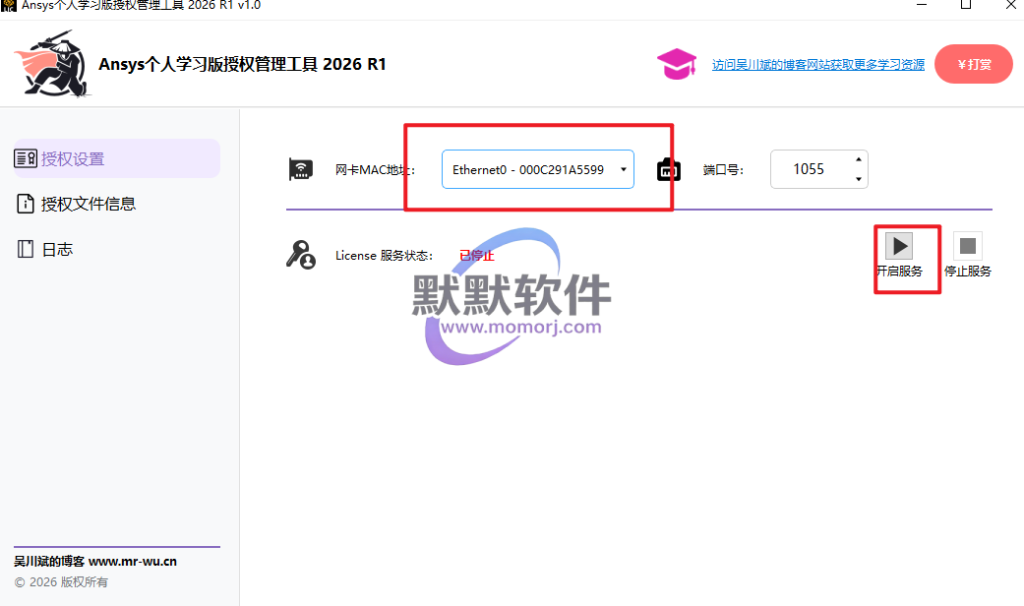Click the 已停止 service status text
Image resolution: width=1024 pixels, height=606 pixels.
click(x=477, y=255)
